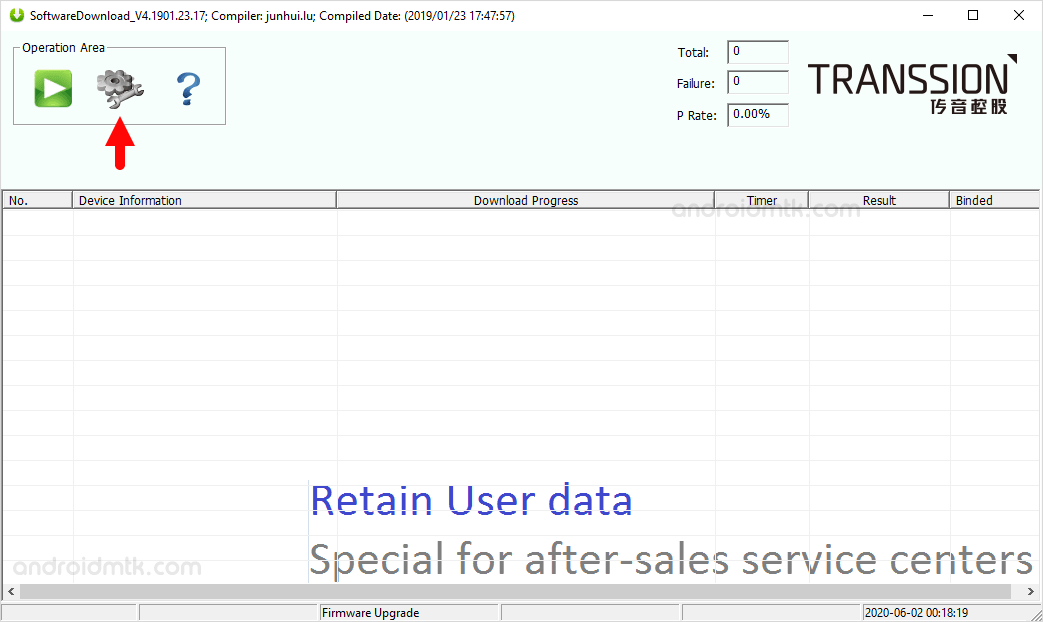The height and width of the screenshot is (622, 1043).
Task: Select the Total count field
Action: 757,52
